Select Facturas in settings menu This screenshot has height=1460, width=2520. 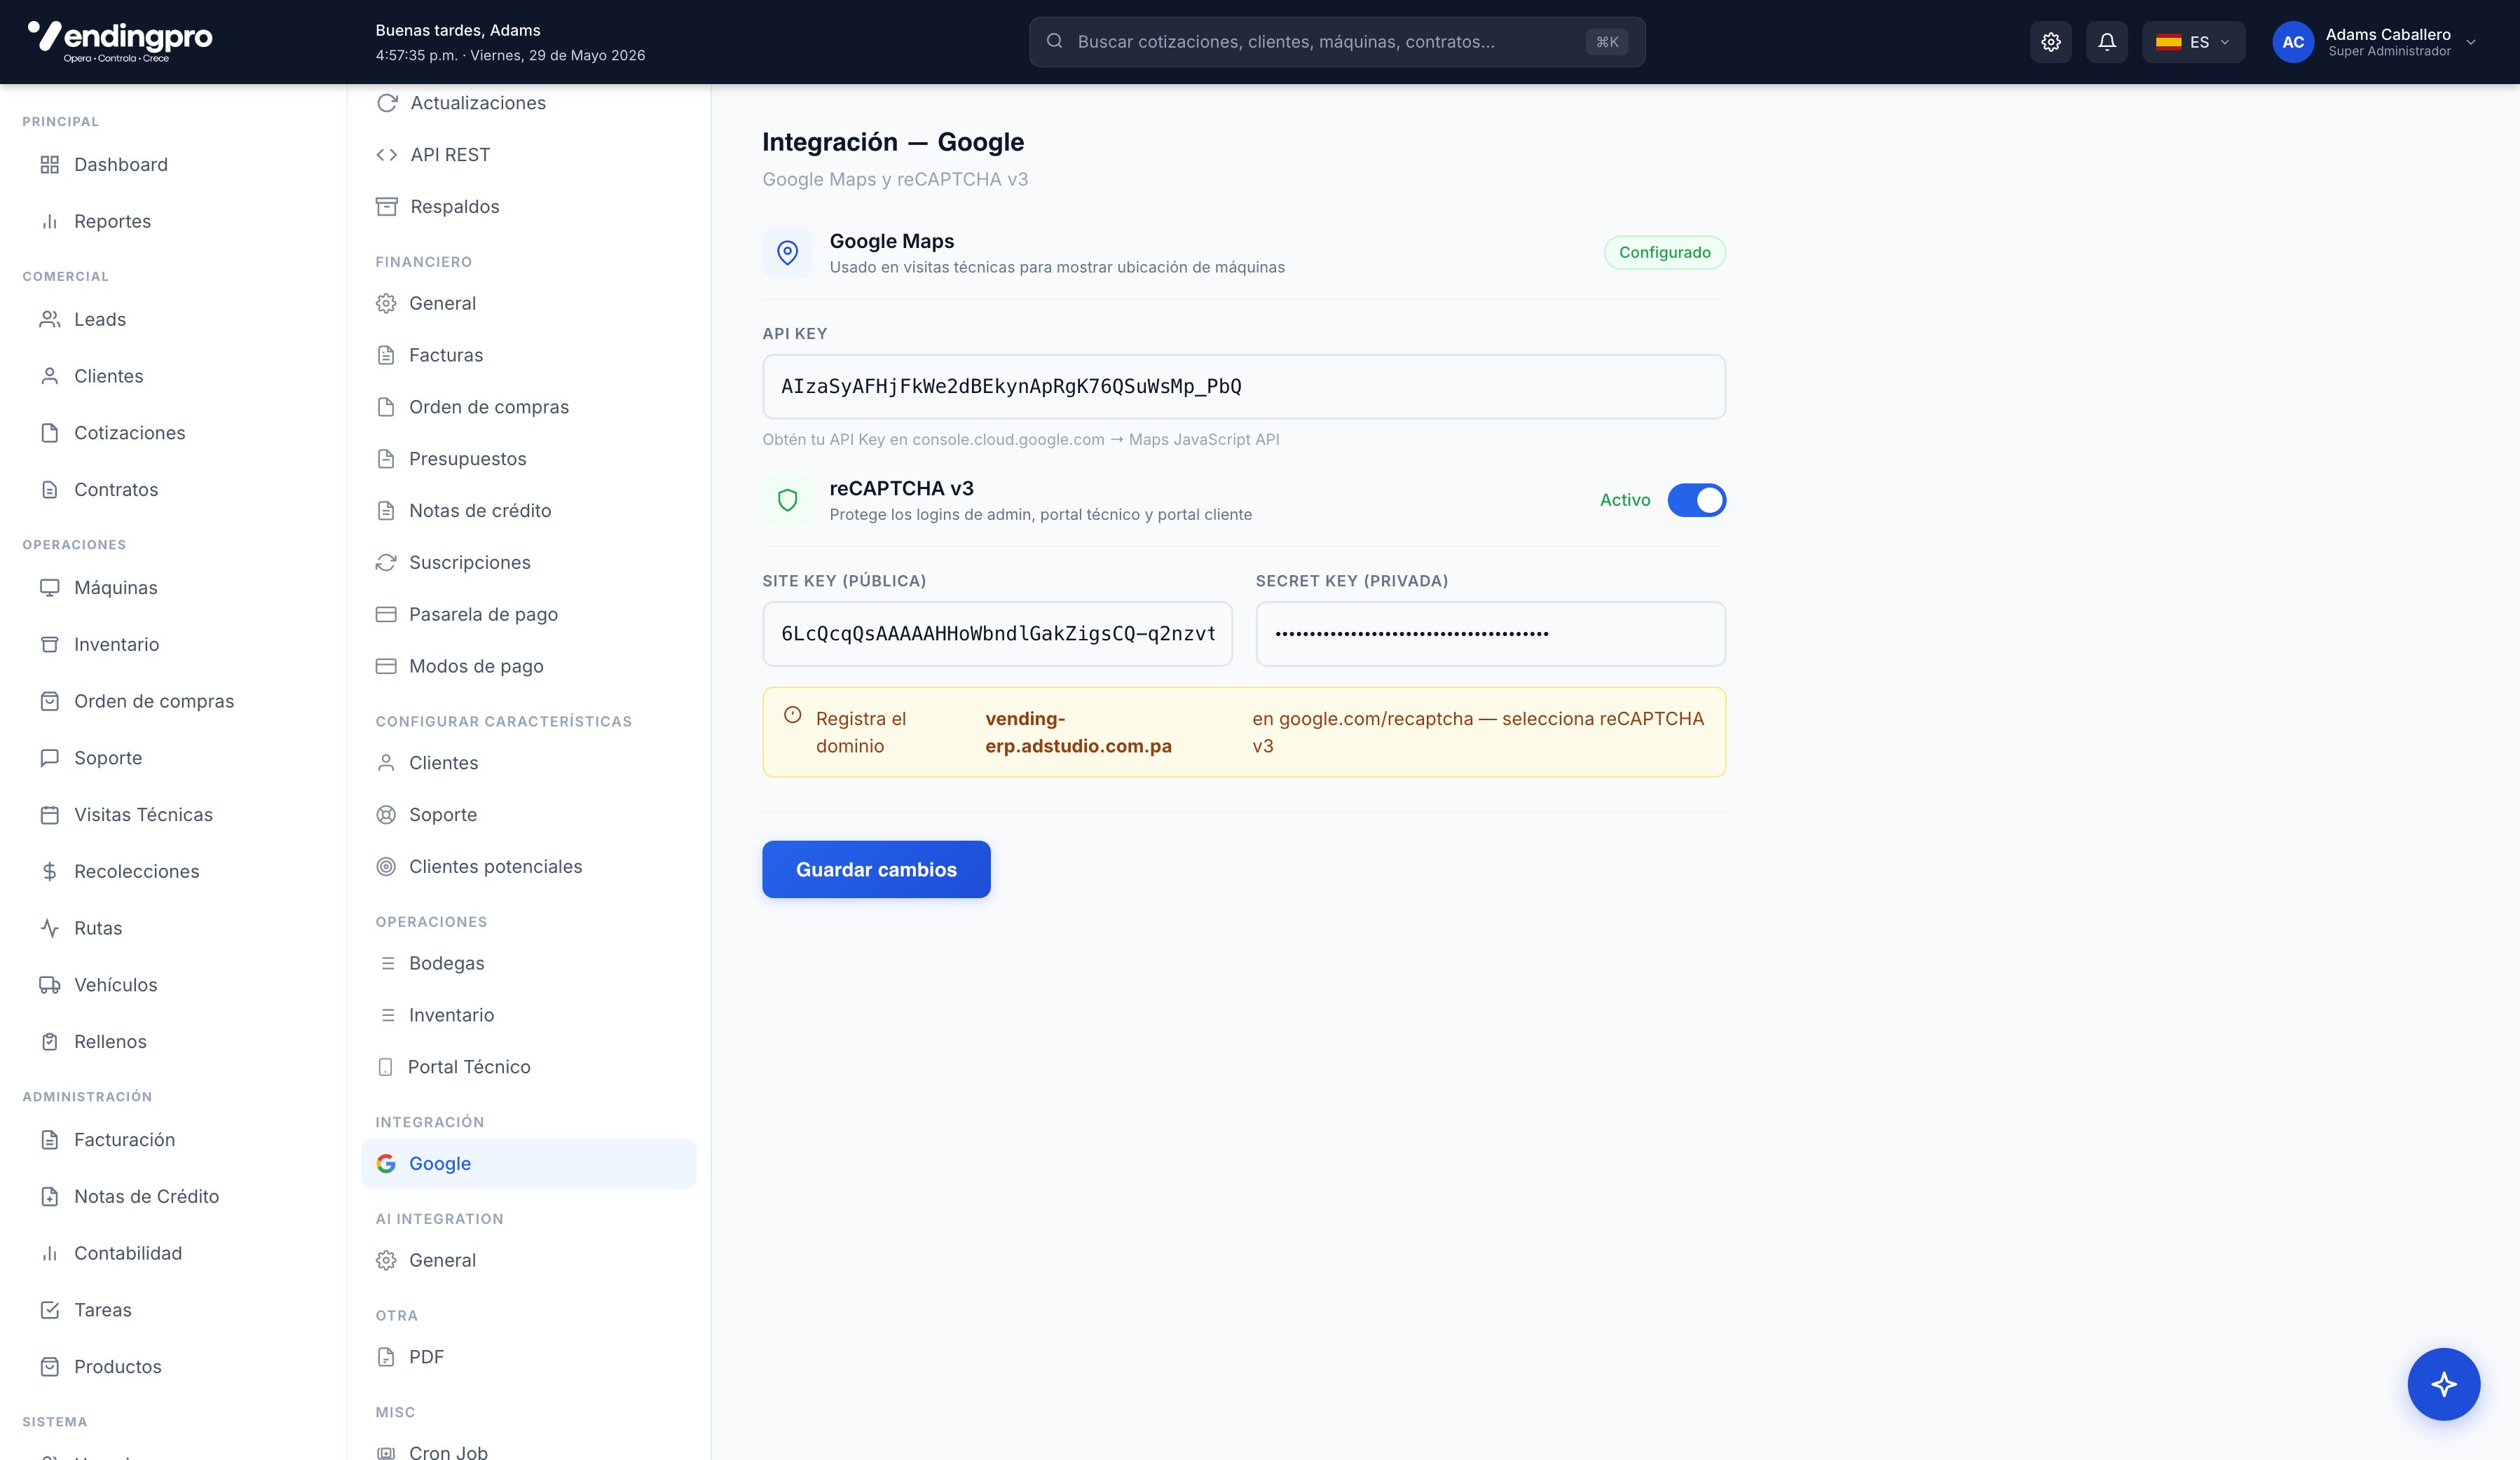pyautogui.click(x=446, y=355)
